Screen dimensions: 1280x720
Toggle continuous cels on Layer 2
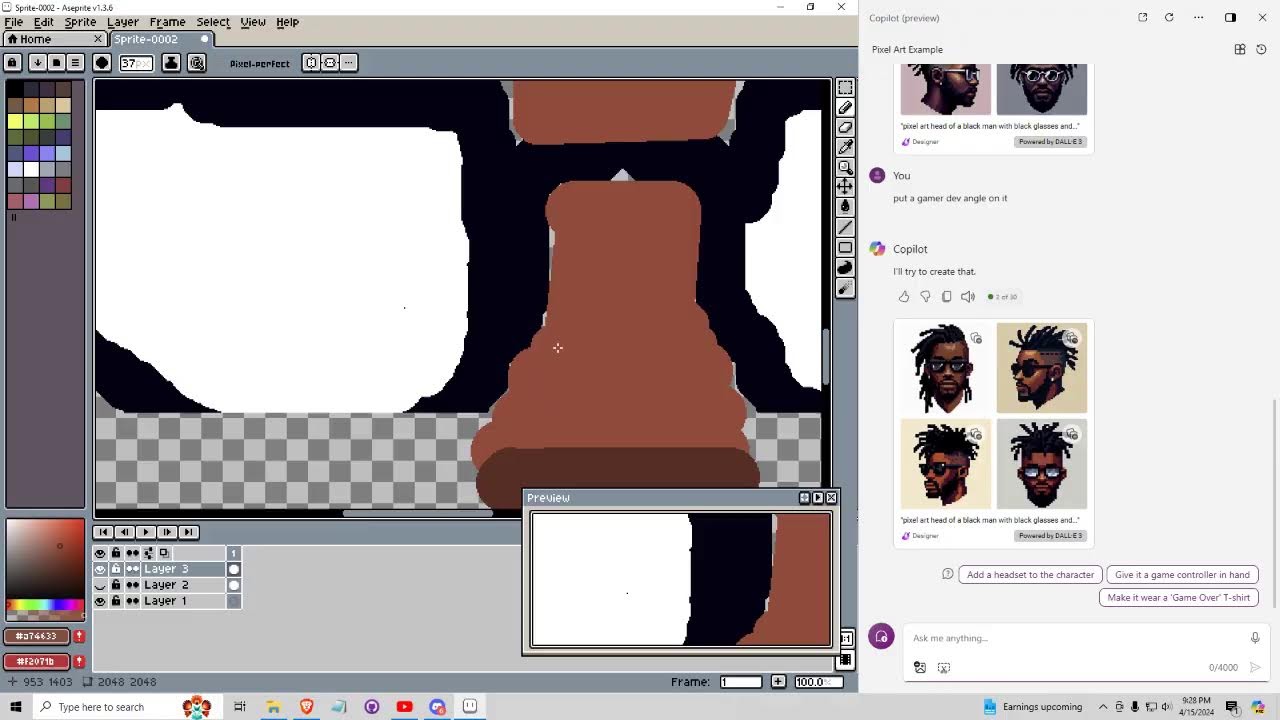(132, 585)
